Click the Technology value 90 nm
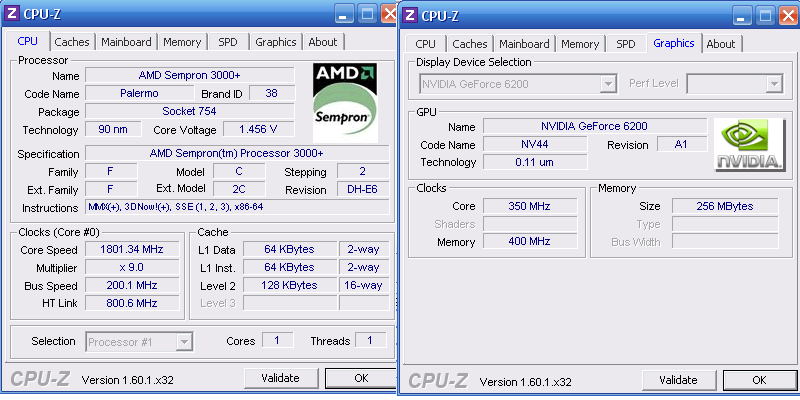The height and width of the screenshot is (400, 800). pyautogui.click(x=113, y=129)
